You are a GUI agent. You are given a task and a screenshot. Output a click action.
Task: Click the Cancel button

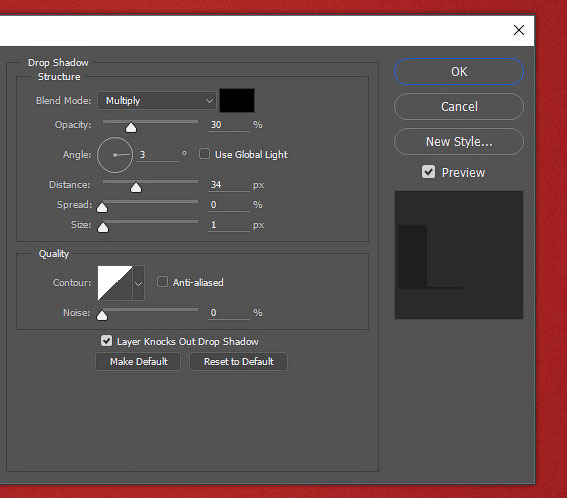coord(459,107)
